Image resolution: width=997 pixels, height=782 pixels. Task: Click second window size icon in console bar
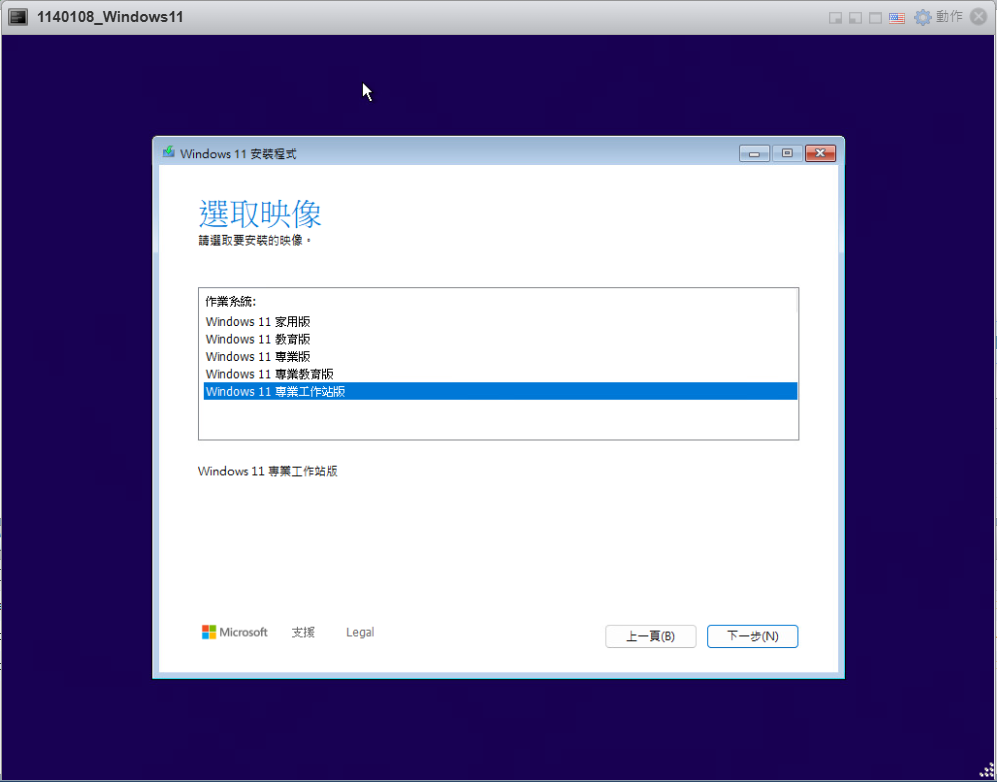click(x=856, y=18)
